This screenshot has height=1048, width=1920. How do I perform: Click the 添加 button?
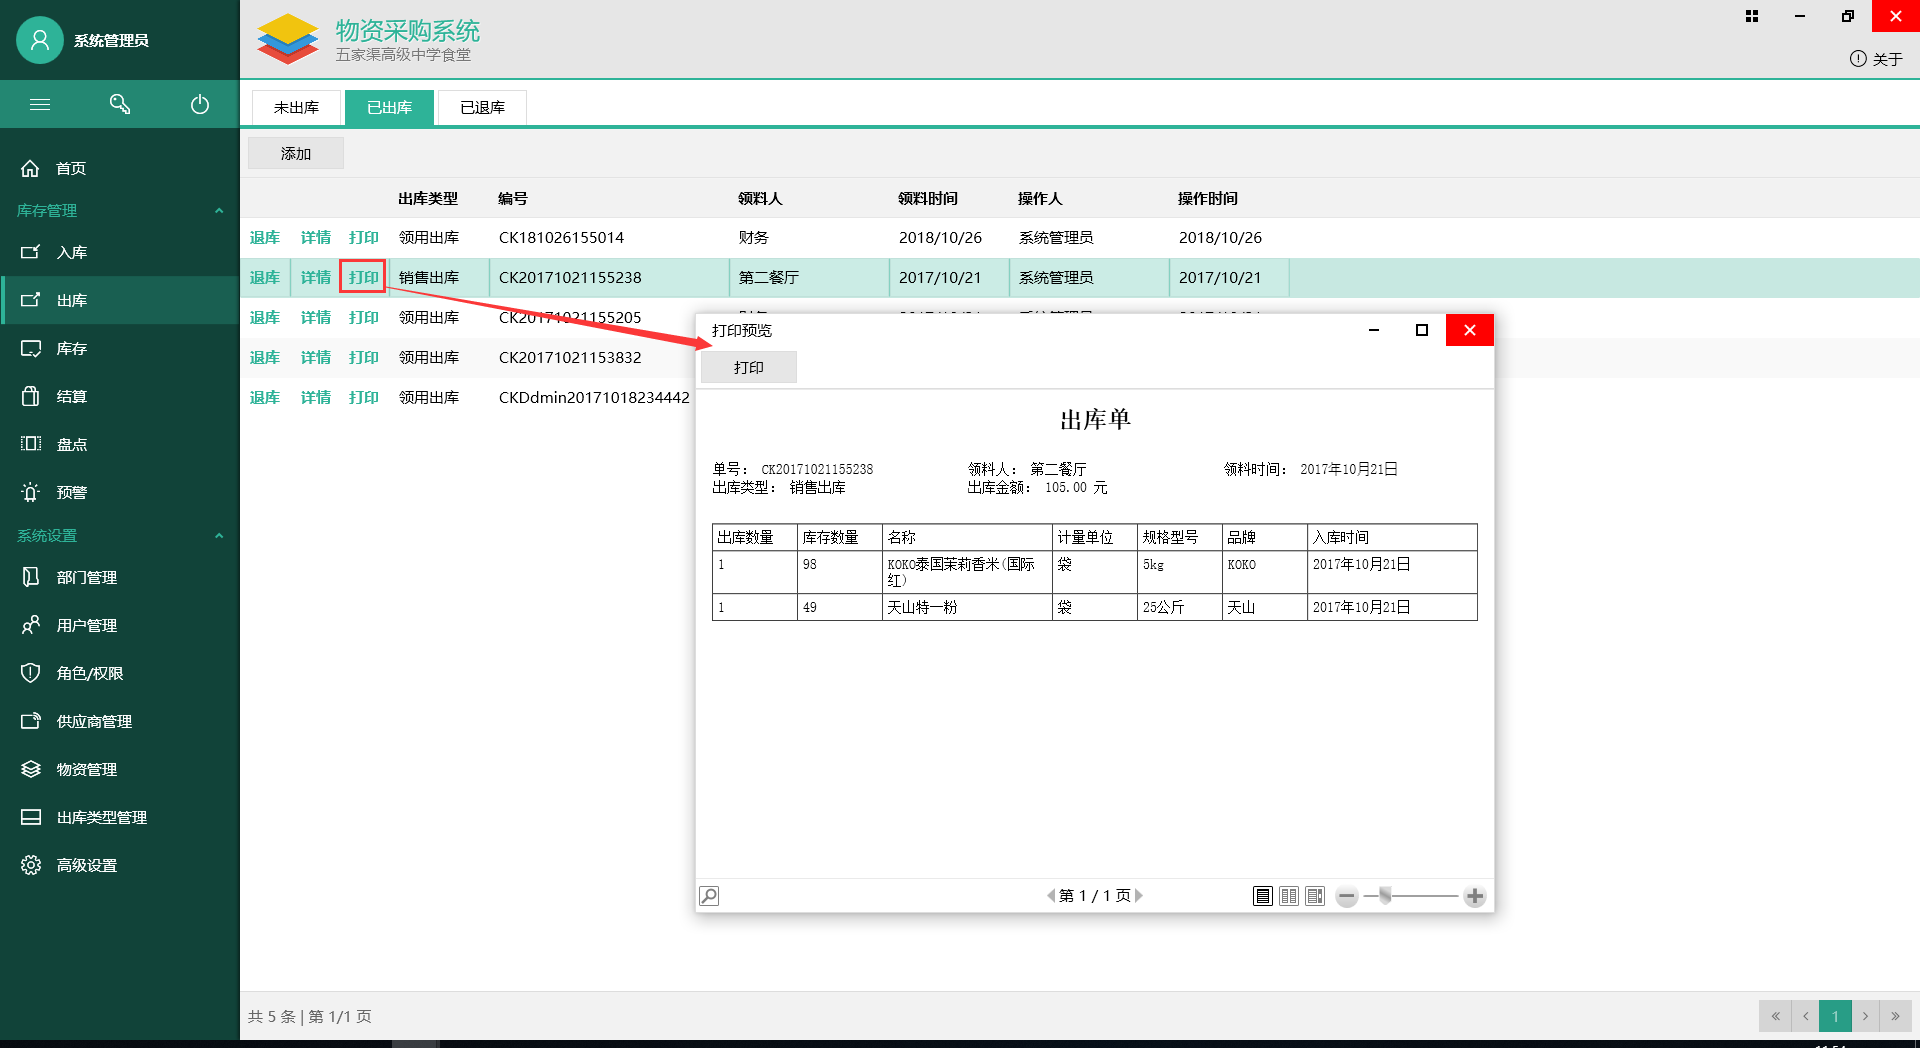(x=296, y=153)
